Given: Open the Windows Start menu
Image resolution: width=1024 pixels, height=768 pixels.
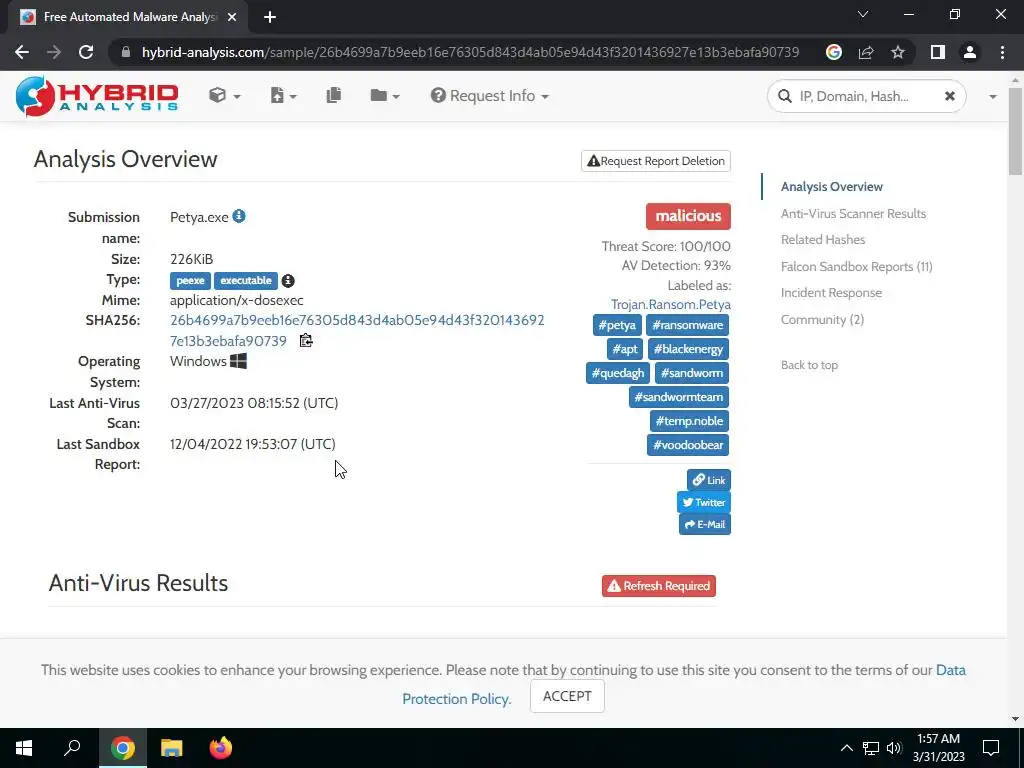Looking at the screenshot, I should [x=24, y=748].
